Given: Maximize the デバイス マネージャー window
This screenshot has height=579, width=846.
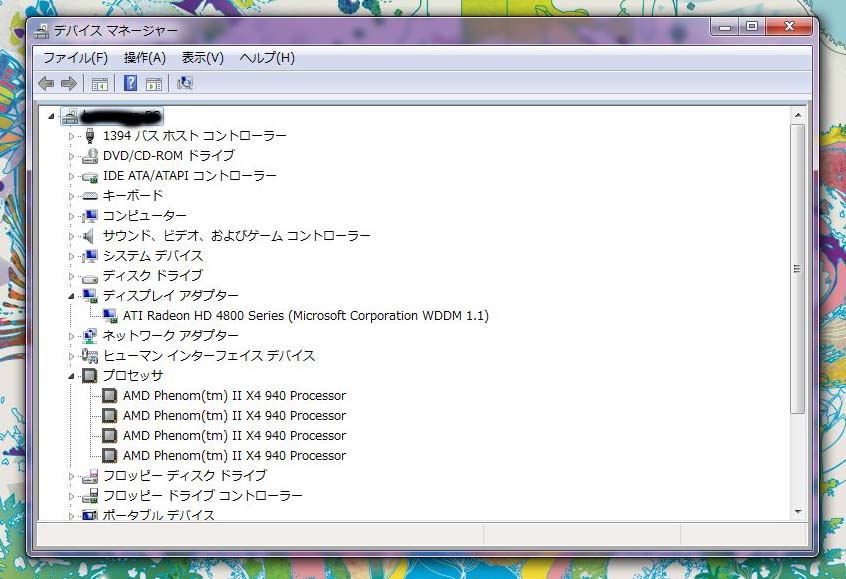Looking at the screenshot, I should pos(752,26).
